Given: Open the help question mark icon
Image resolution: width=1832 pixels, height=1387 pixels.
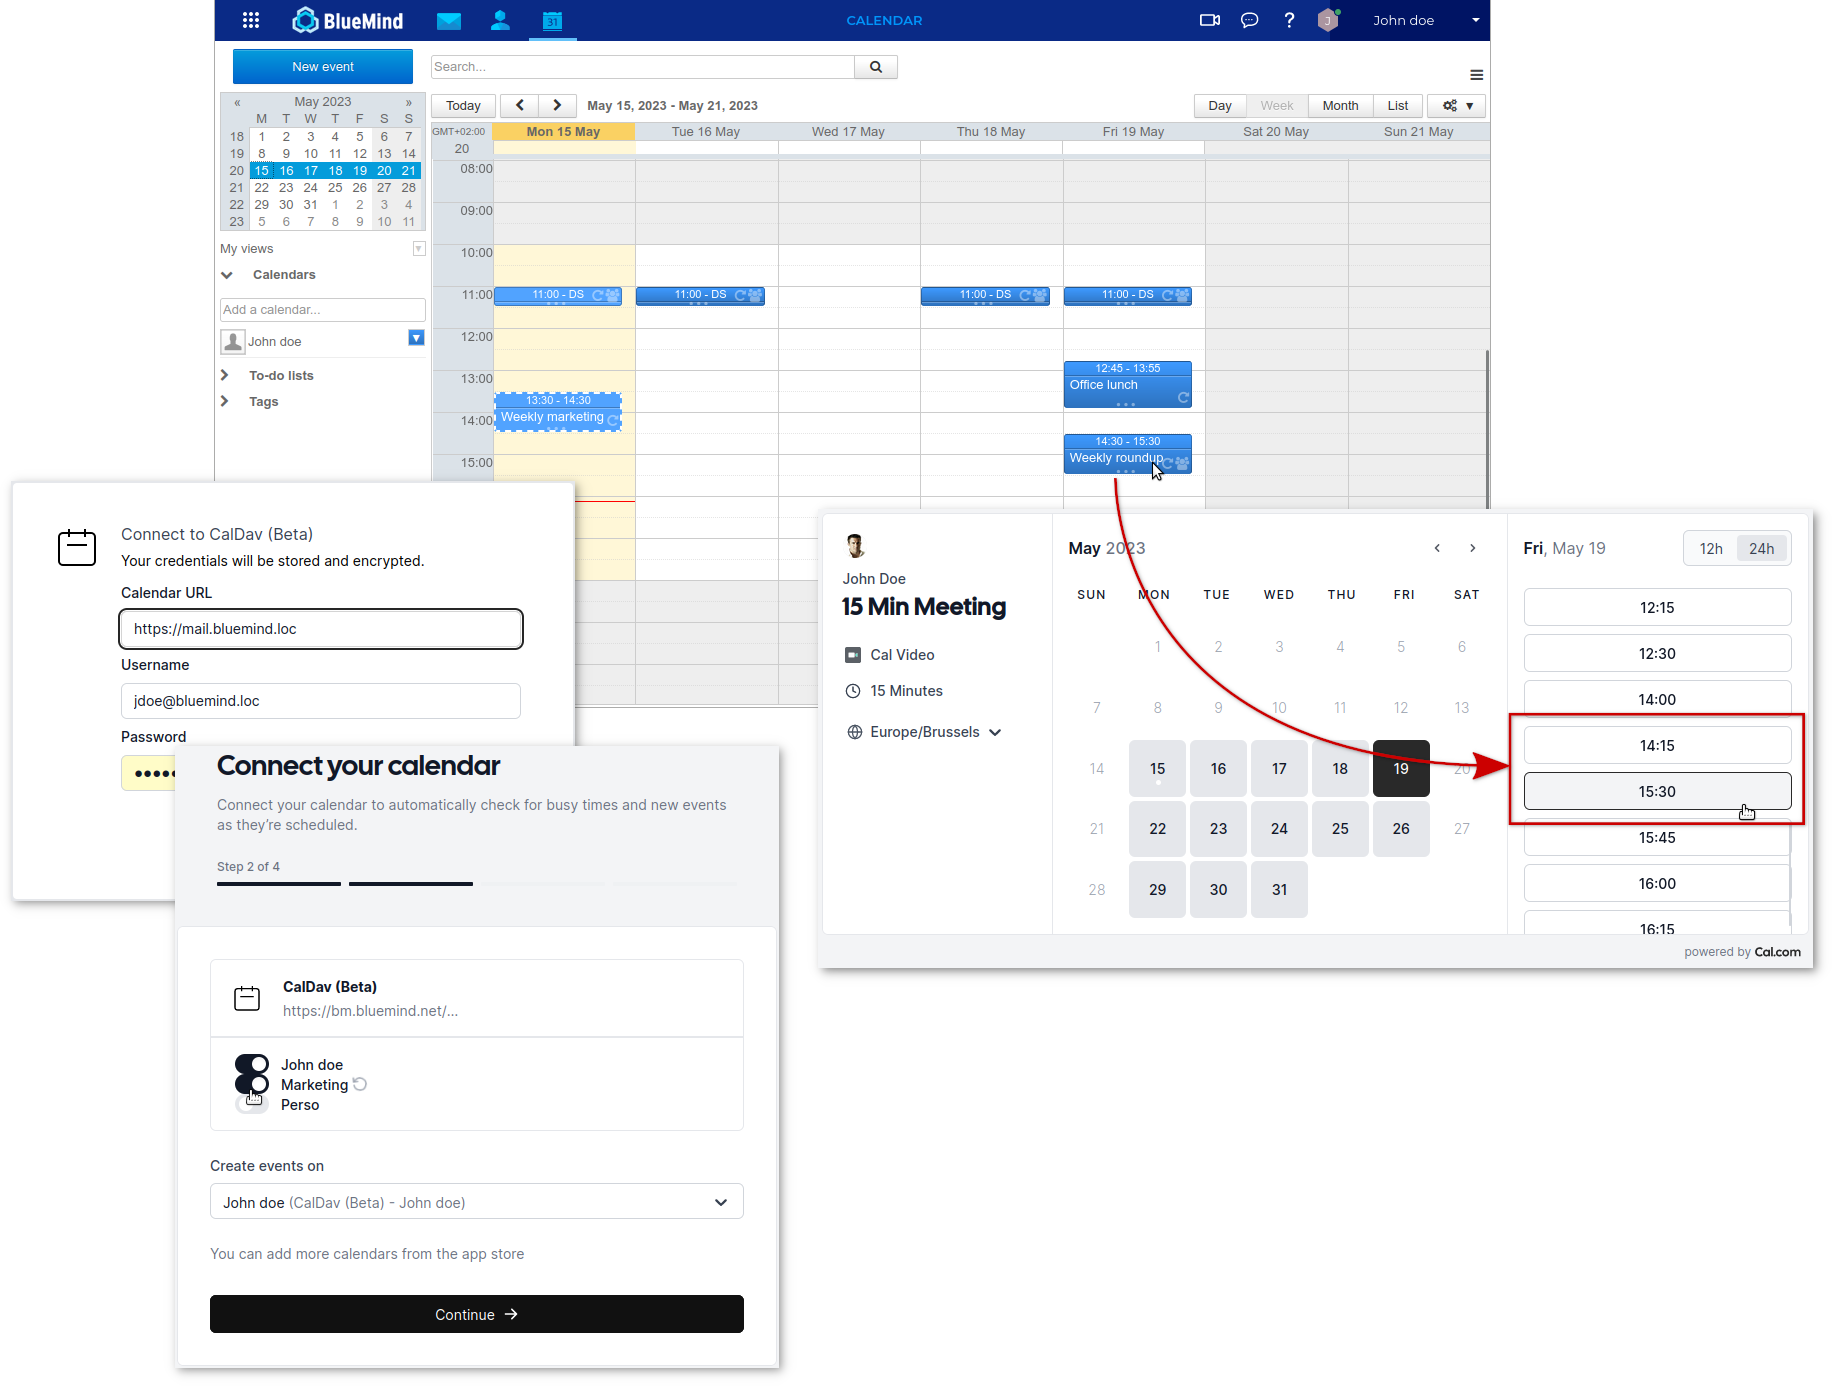Looking at the screenshot, I should click(x=1289, y=20).
